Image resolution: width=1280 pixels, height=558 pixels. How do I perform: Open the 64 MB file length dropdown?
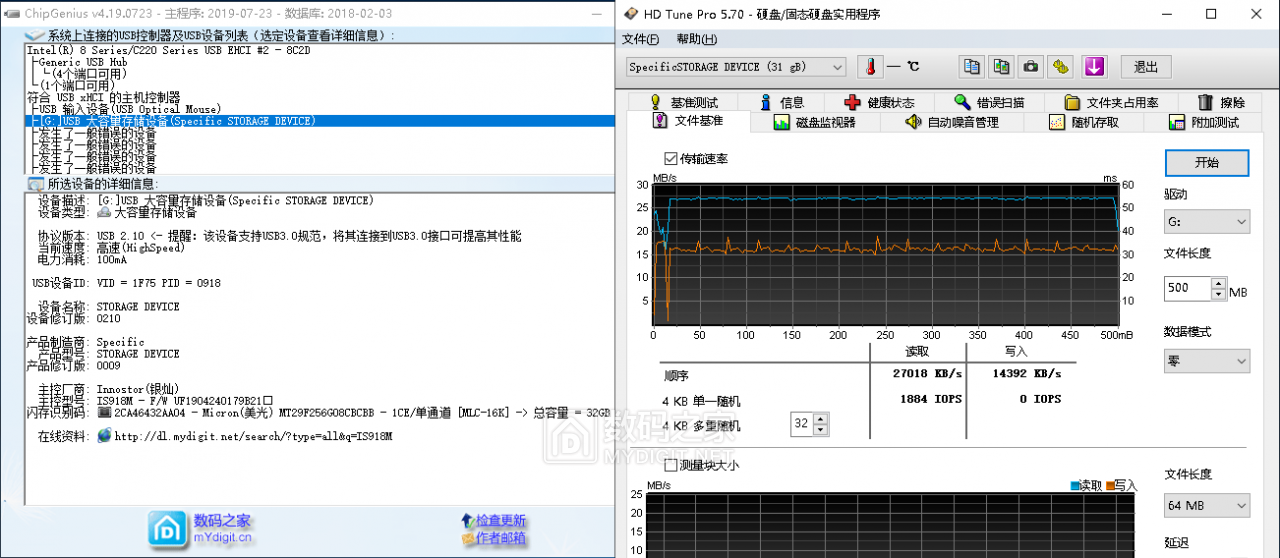tap(1206, 506)
